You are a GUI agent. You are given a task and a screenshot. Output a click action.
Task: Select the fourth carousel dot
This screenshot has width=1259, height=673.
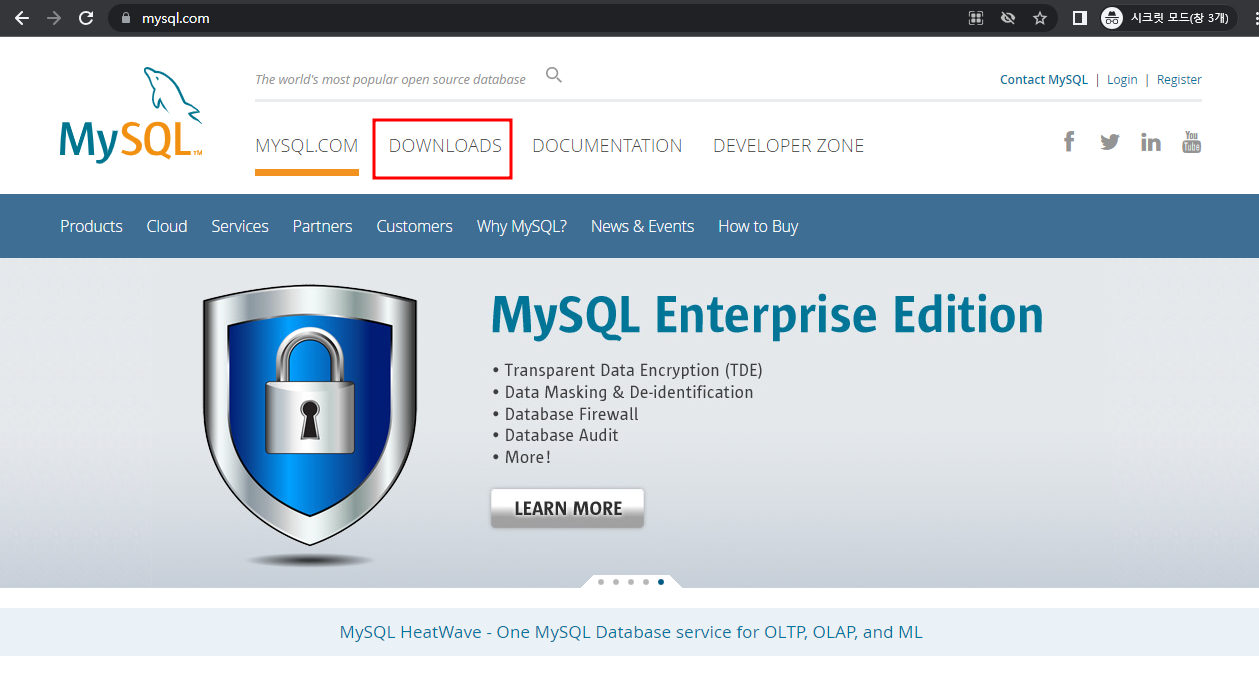click(645, 581)
